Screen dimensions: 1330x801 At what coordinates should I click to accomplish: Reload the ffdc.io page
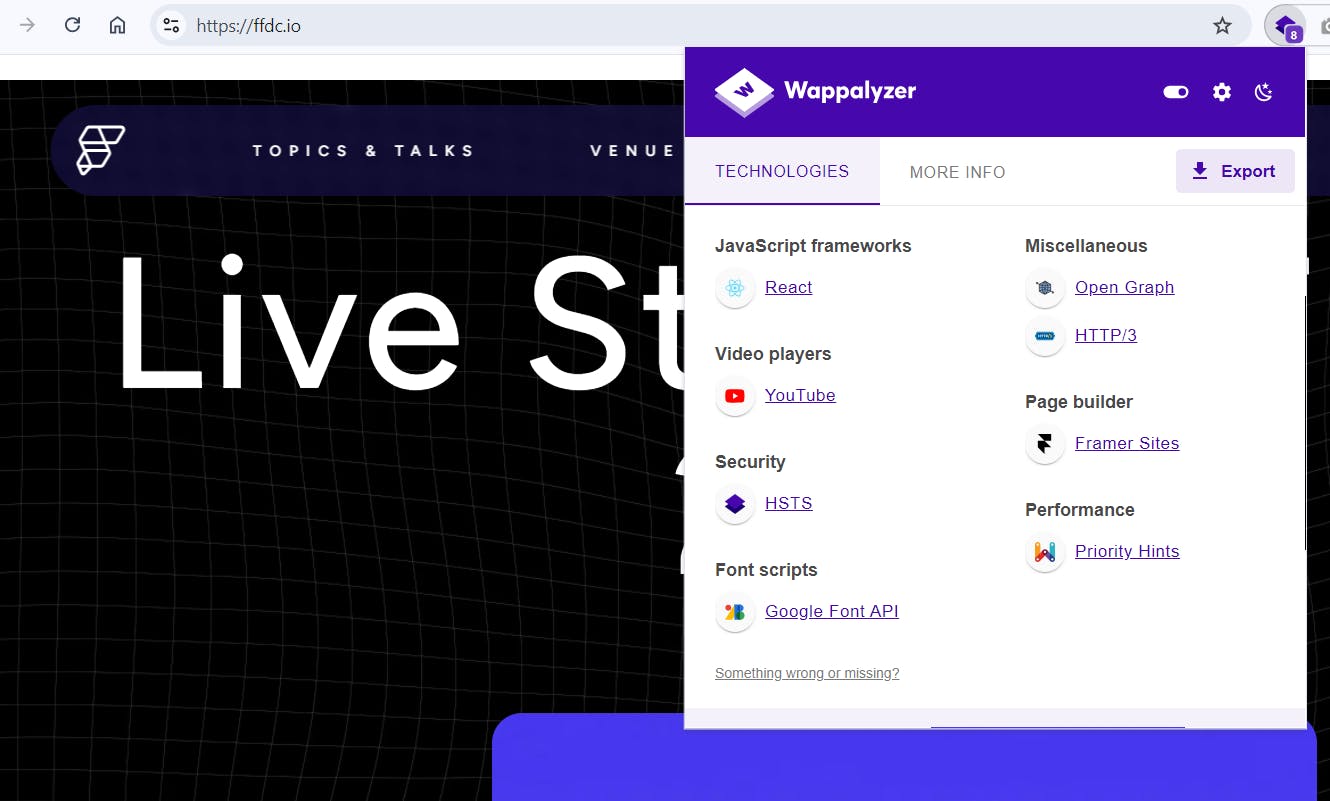tap(72, 25)
